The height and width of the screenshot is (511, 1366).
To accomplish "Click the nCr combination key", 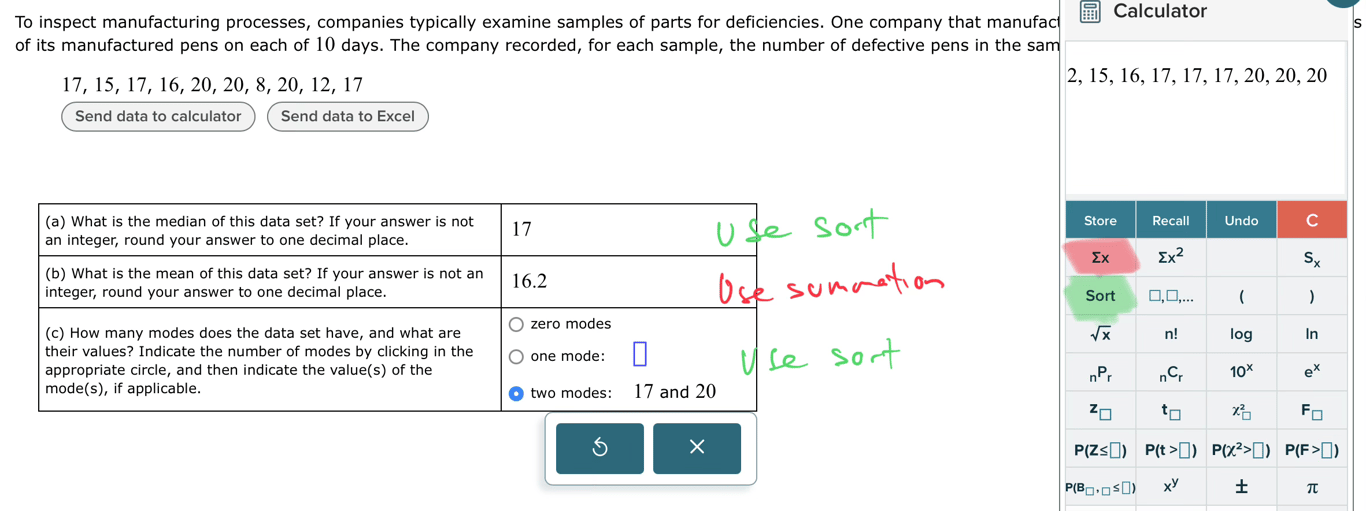I will (1170, 372).
